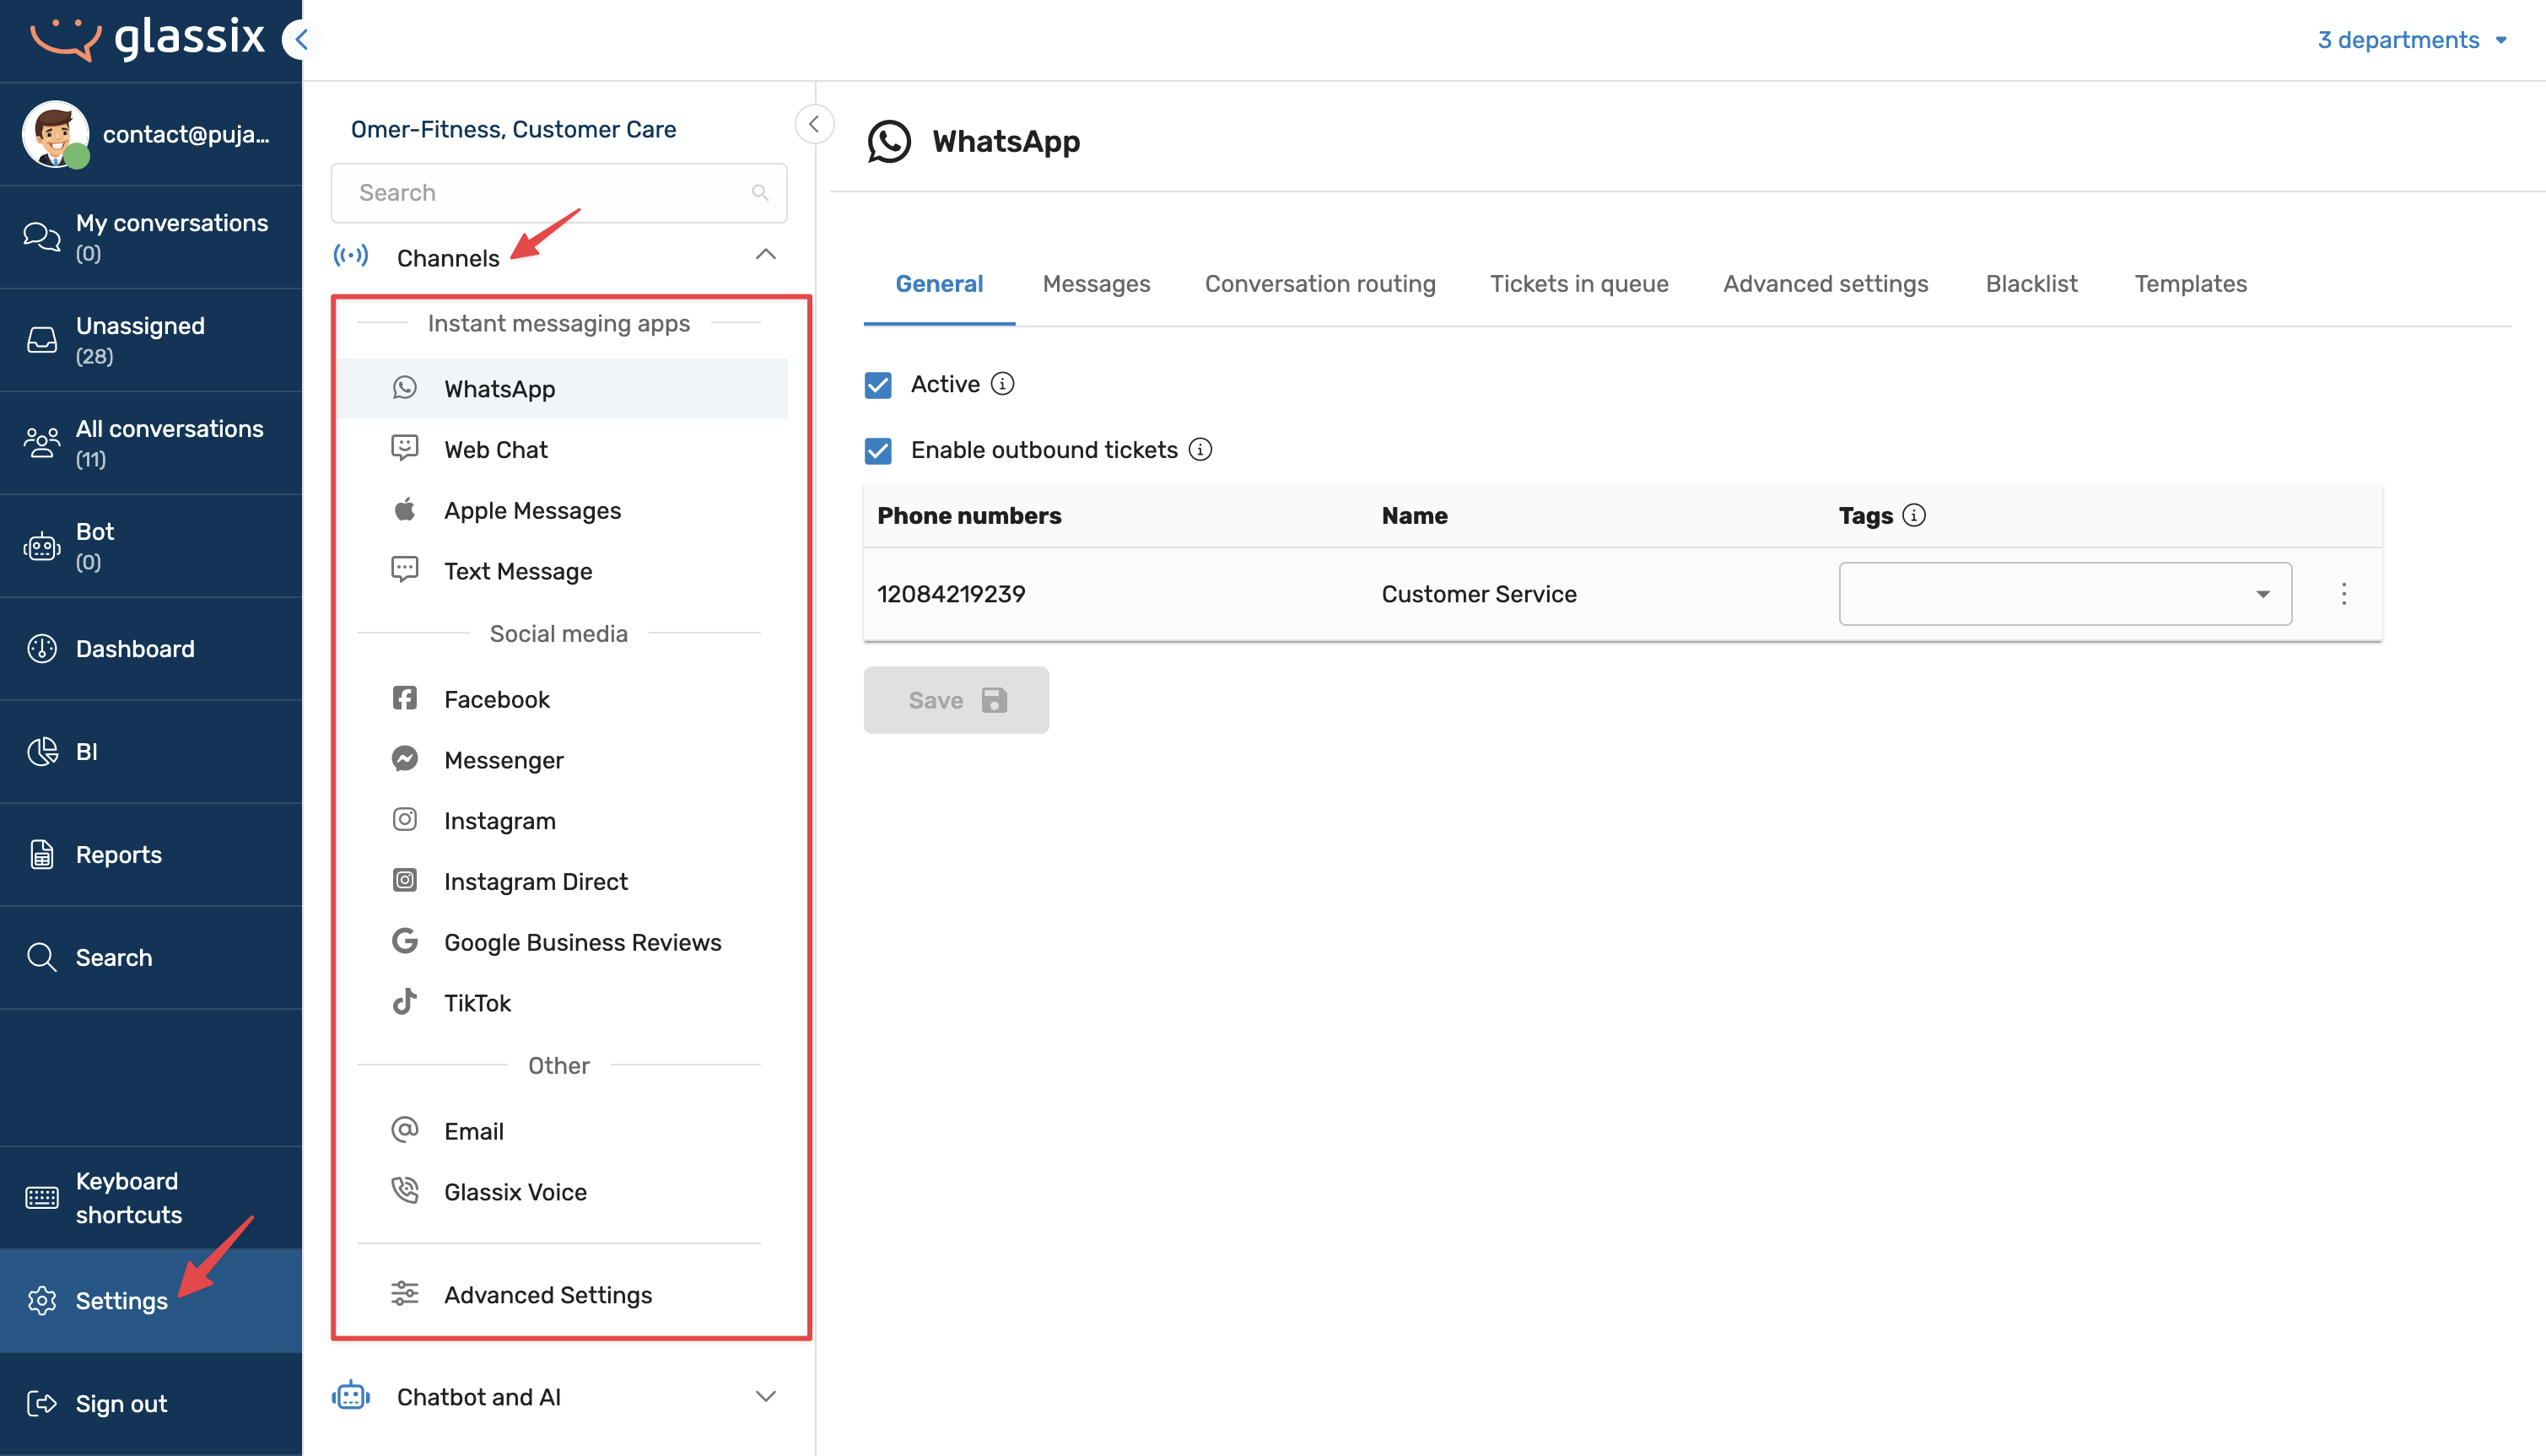Image resolution: width=2546 pixels, height=1456 pixels.
Task: Open Instagram Direct channel settings
Action: click(535, 881)
